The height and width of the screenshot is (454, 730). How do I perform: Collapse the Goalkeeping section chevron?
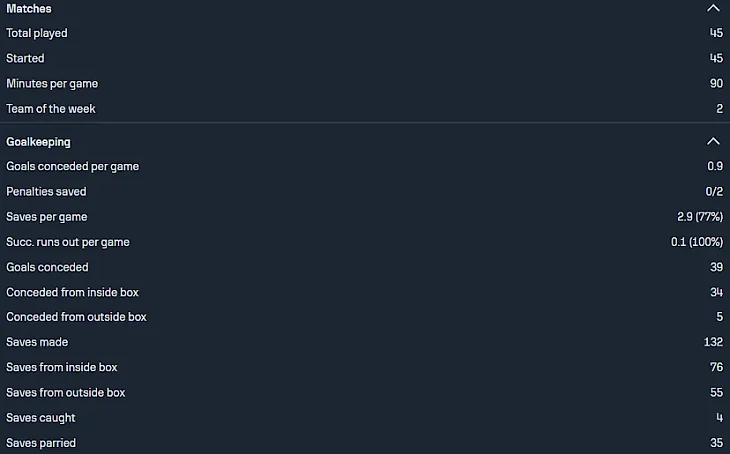pos(712,142)
